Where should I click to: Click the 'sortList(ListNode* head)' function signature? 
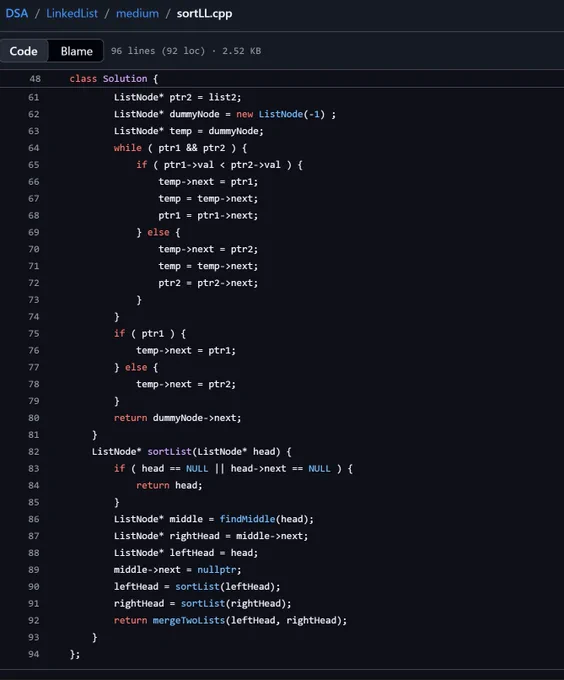click(x=191, y=451)
